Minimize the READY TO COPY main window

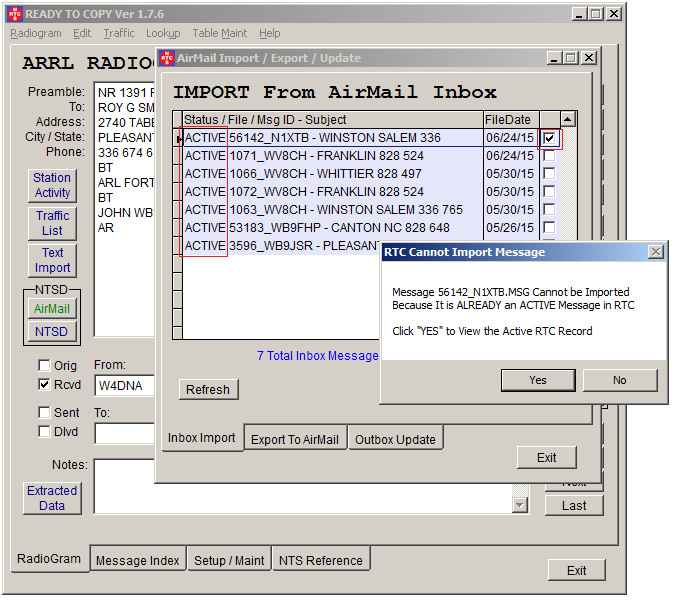click(580, 14)
